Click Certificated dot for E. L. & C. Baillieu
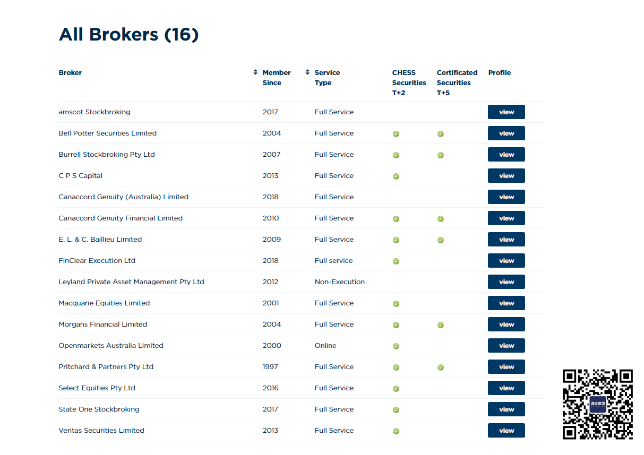644x455 pixels. click(x=440, y=240)
